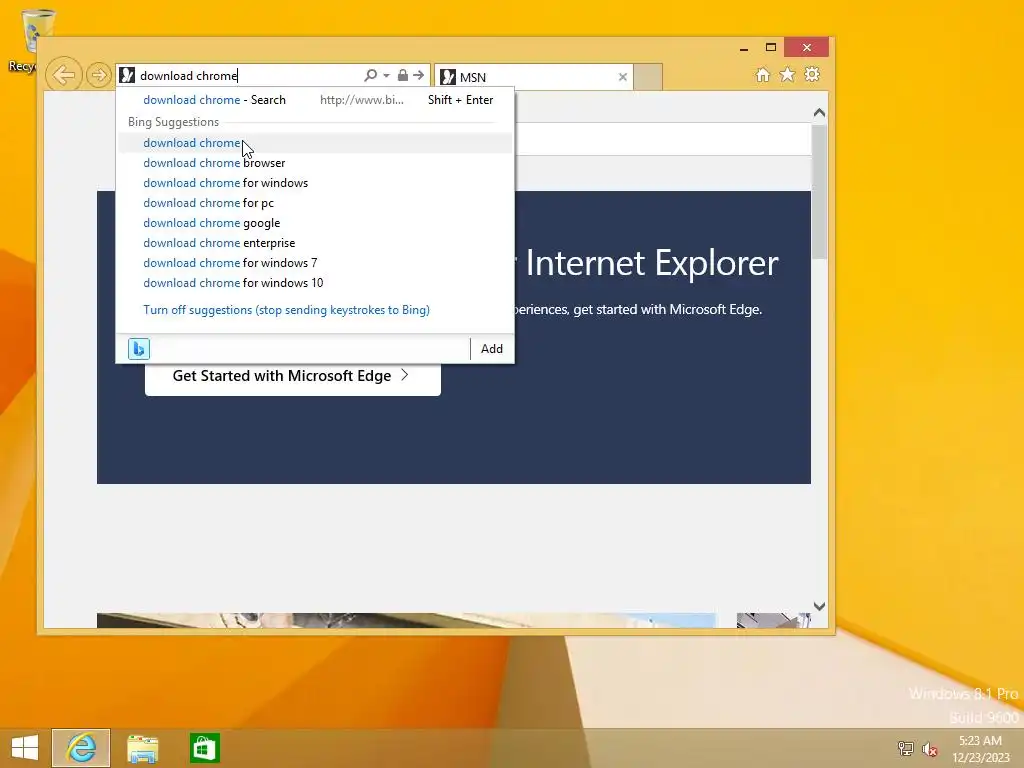Maximize the Internet Explorer window

point(771,48)
